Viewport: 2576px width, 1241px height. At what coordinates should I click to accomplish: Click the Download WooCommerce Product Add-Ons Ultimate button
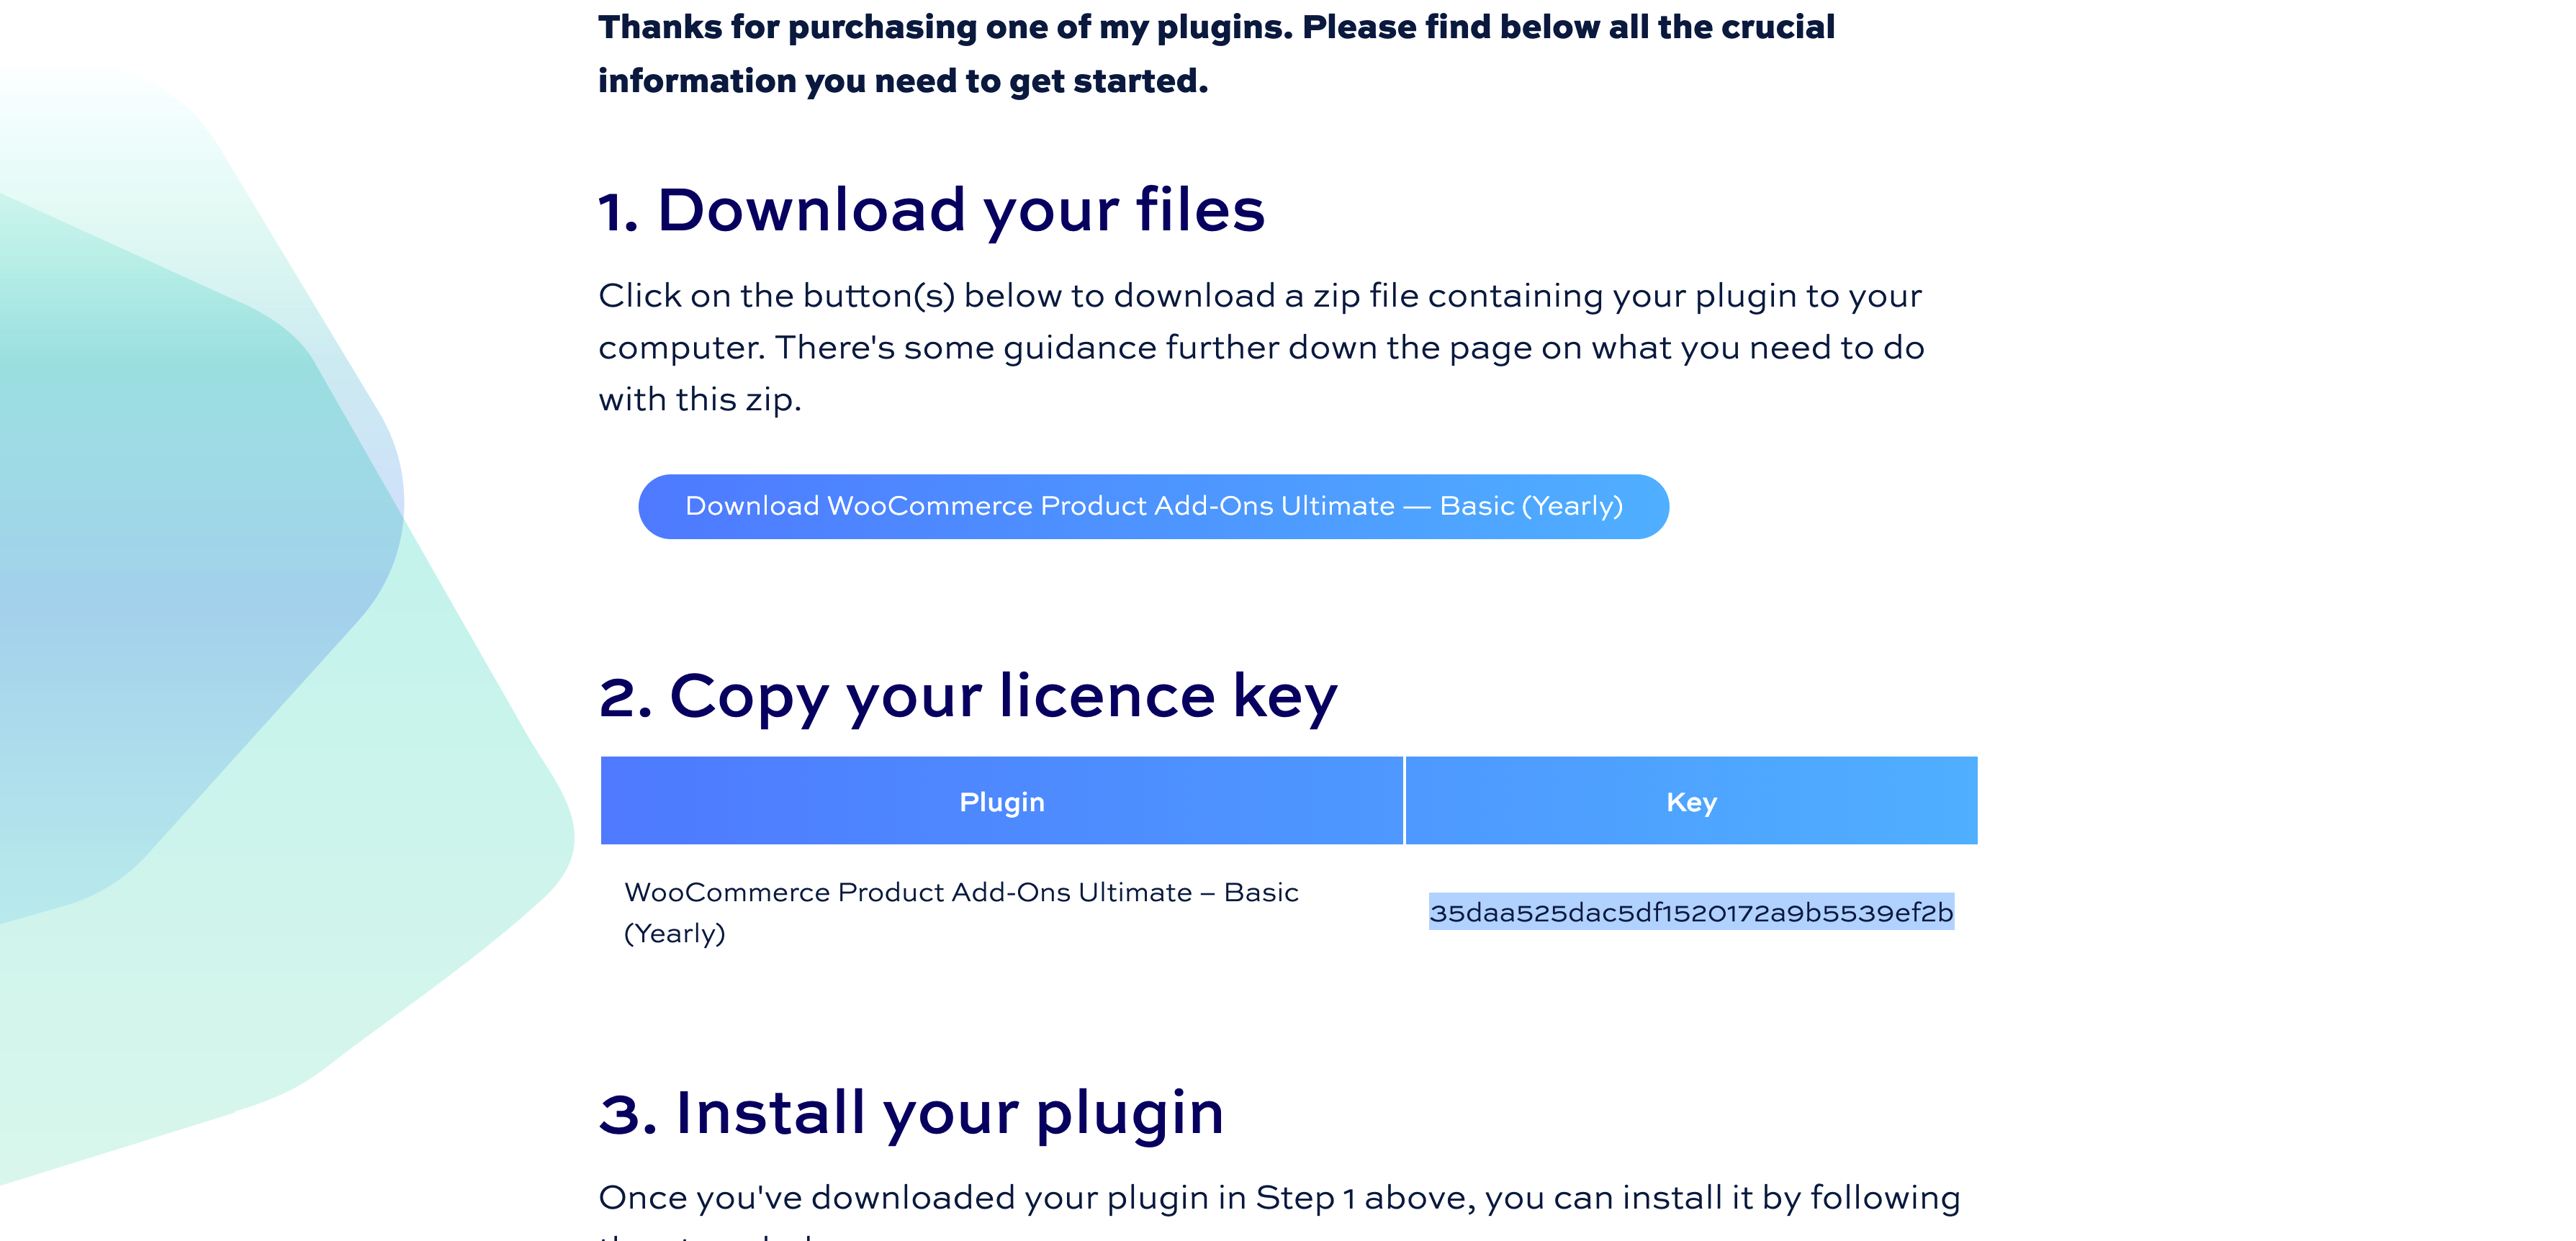tap(1153, 506)
